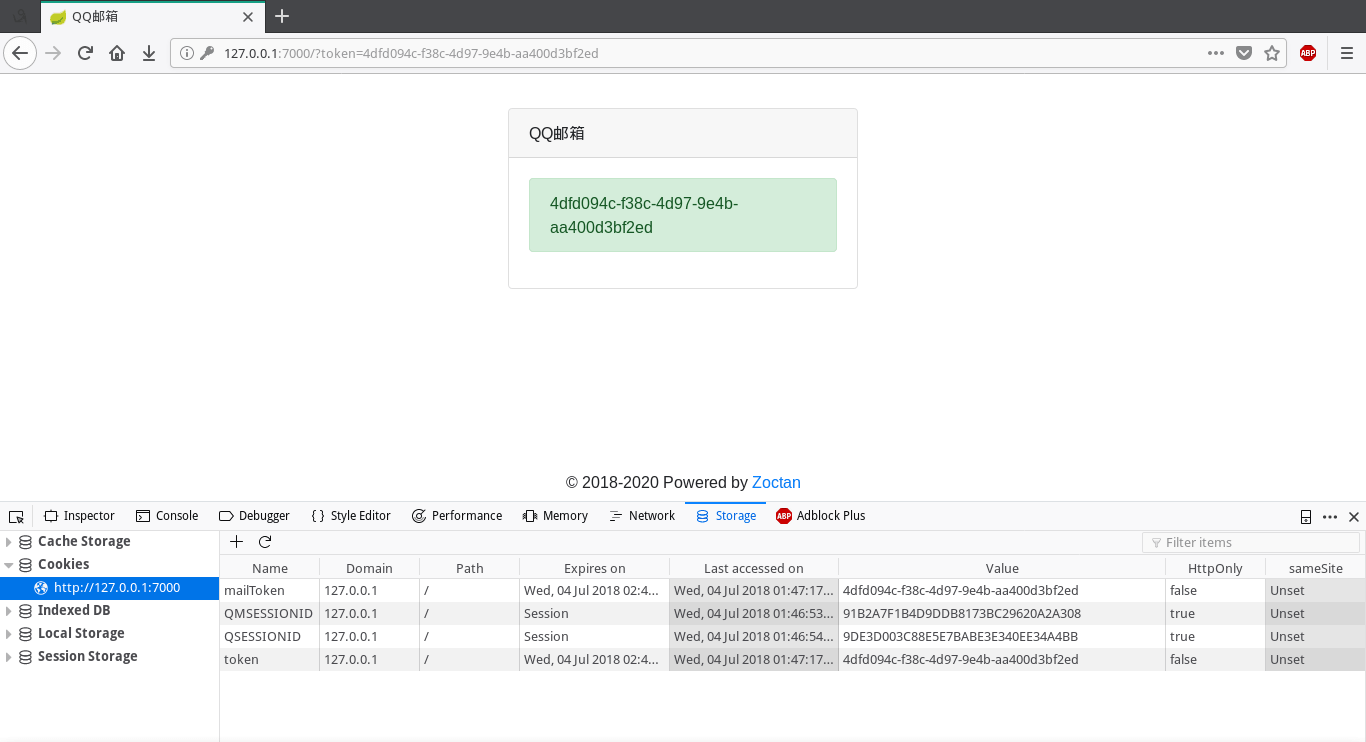Collapse the Cookies tree node
Viewport: 1366px width, 742px height.
click(9, 565)
